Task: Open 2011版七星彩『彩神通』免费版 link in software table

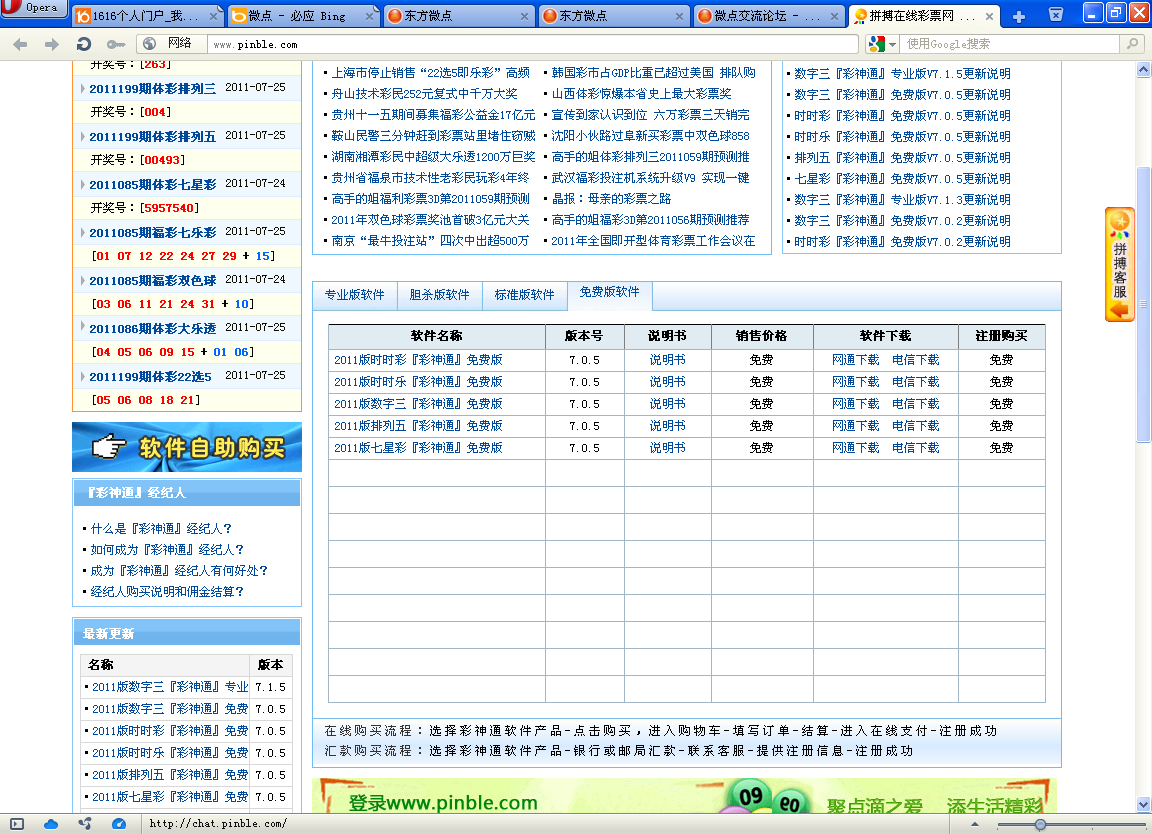Action: [419, 448]
